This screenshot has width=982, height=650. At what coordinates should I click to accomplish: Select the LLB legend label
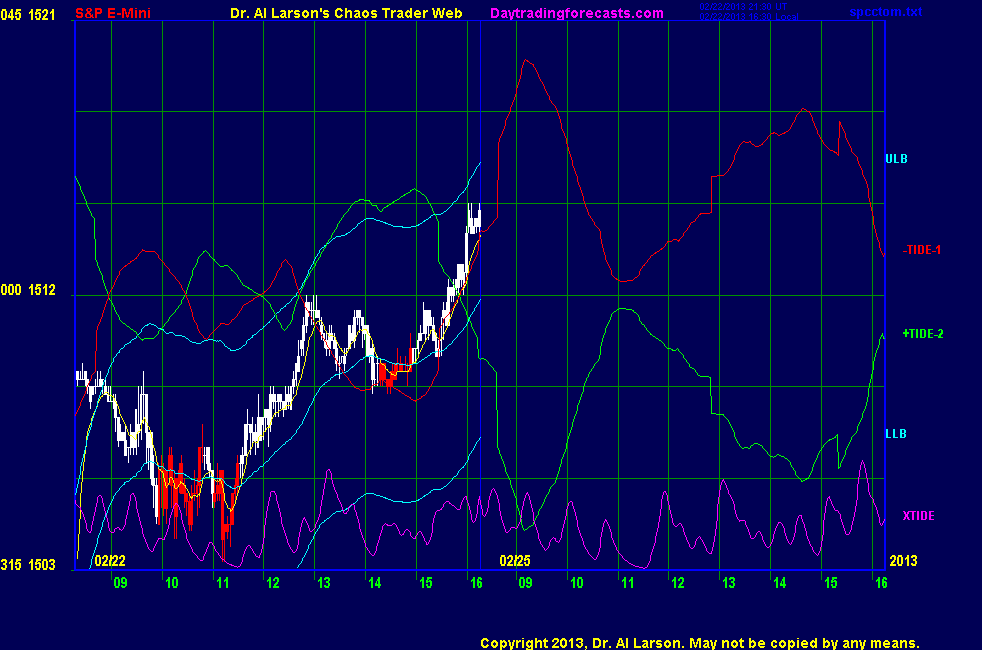tap(895, 434)
